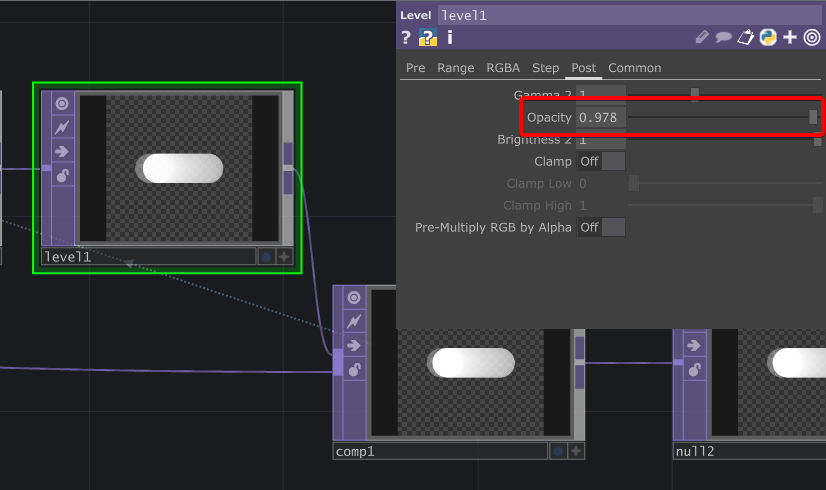Click the plus icon in the parameter header

point(790,37)
